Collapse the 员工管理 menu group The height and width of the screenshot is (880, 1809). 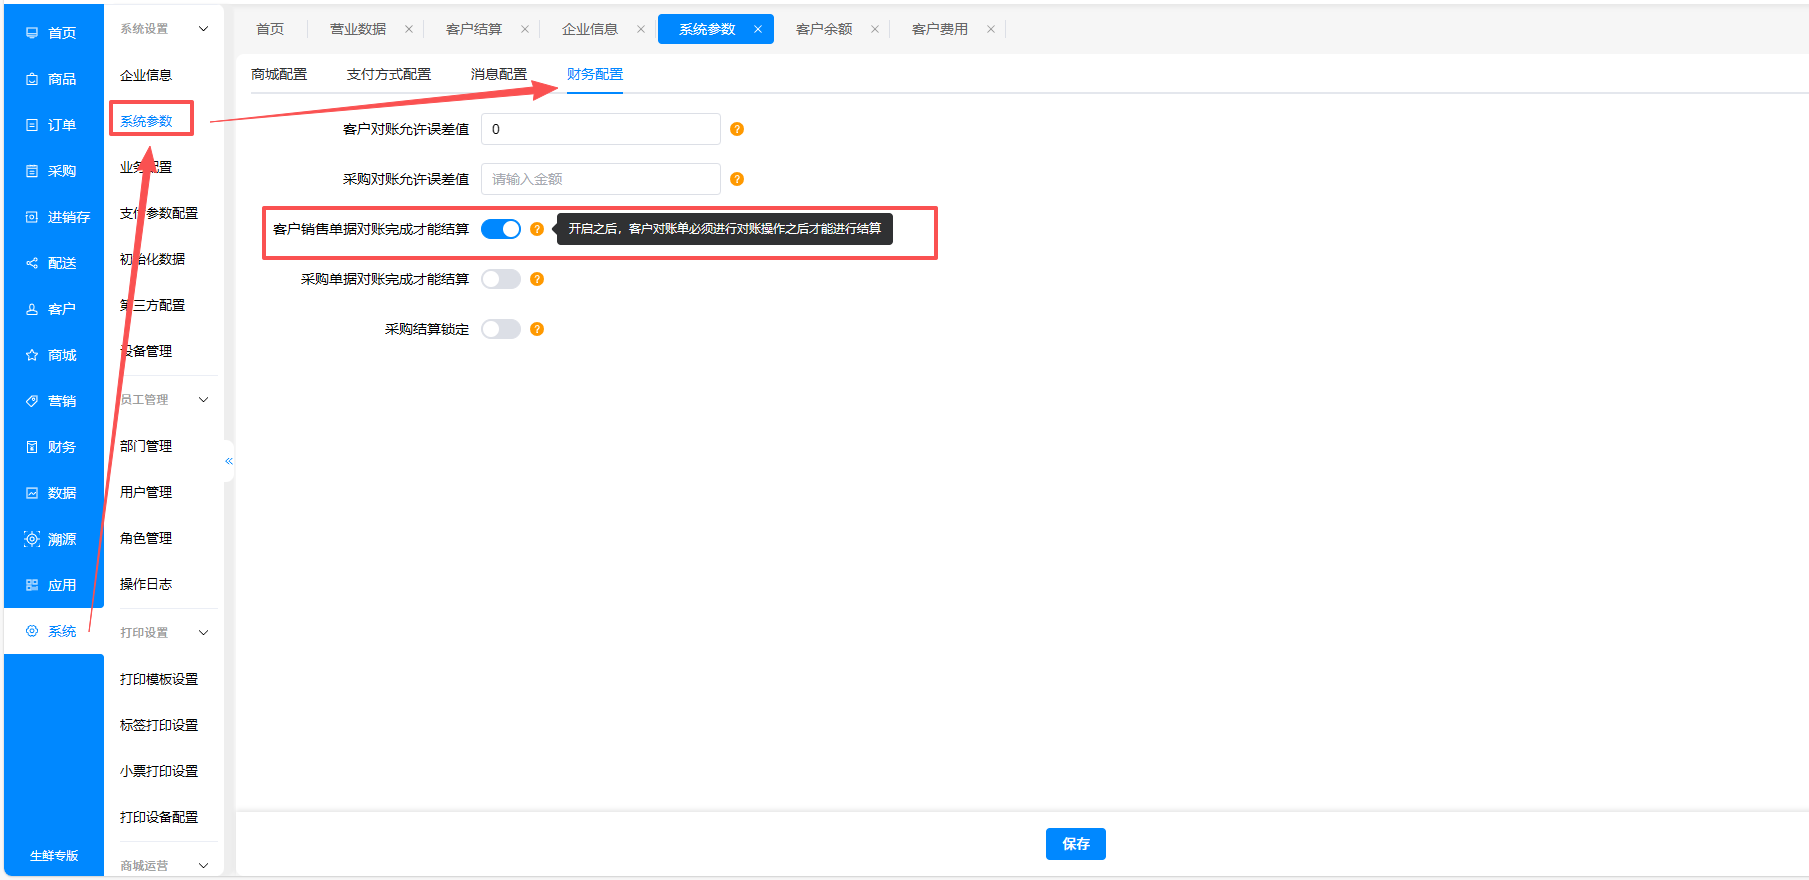tap(204, 399)
